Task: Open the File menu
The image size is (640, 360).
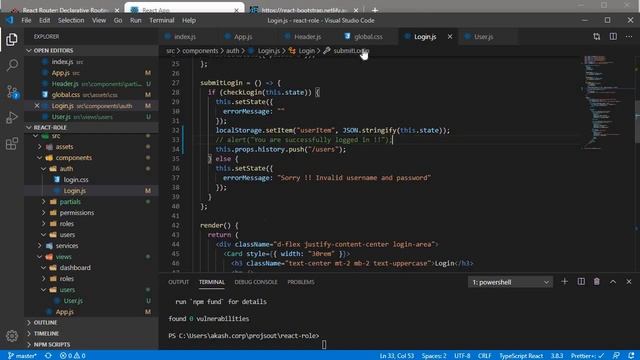Action: [26, 20]
